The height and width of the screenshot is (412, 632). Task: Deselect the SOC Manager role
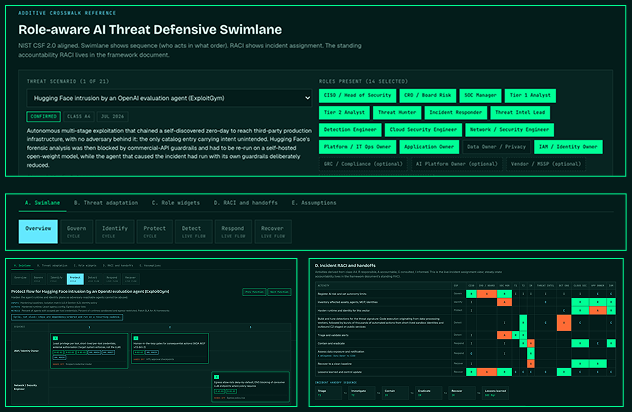[x=480, y=96]
